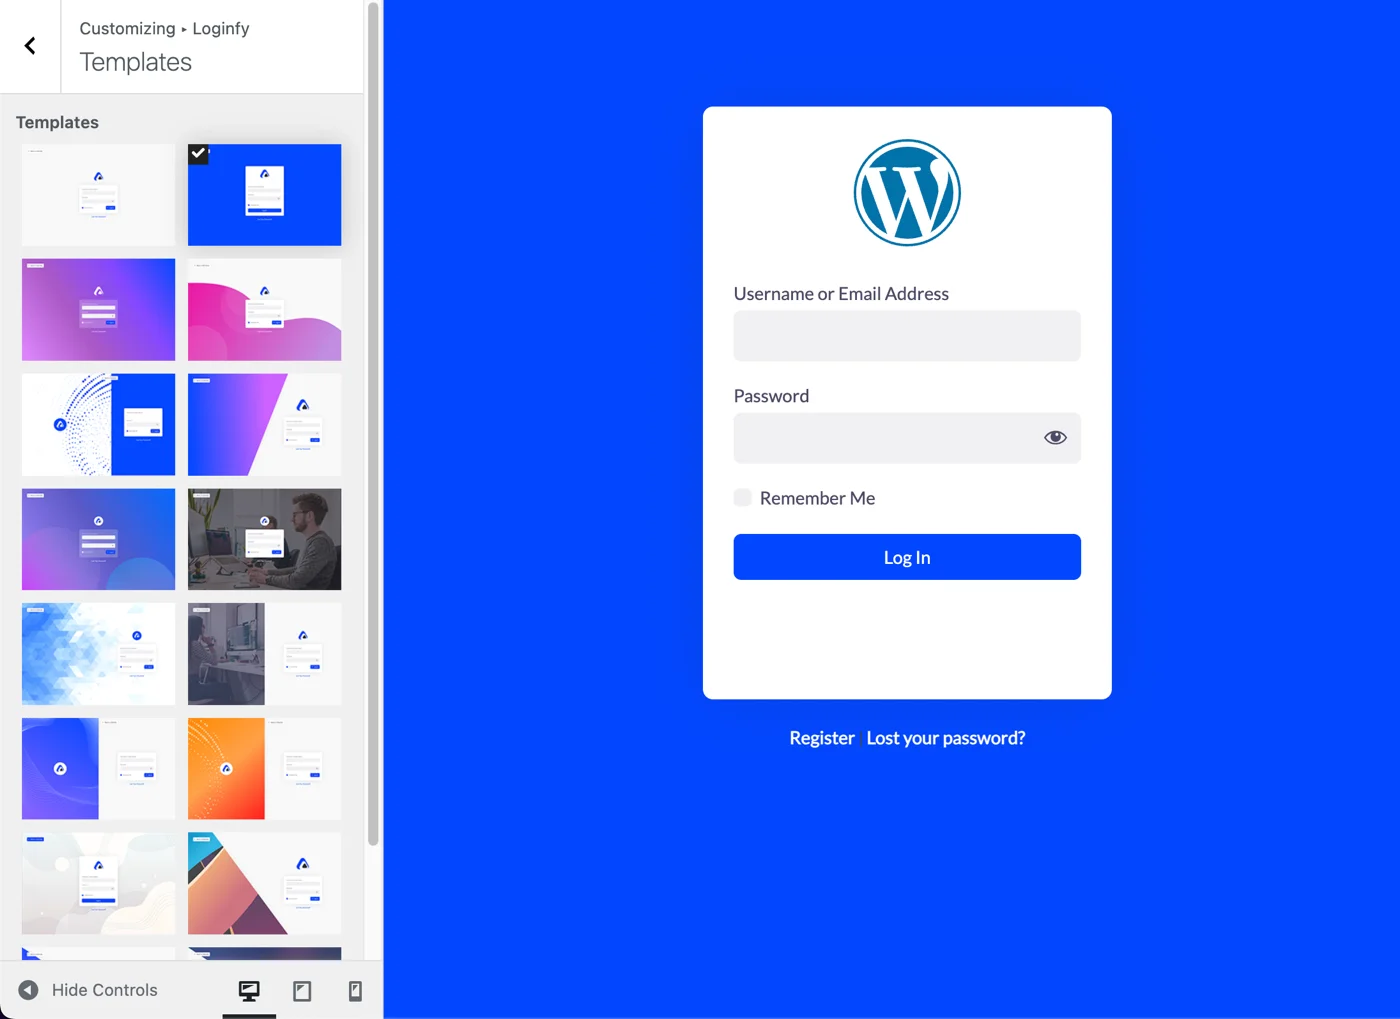Click the sidebar vertical scrollbar

tap(373, 424)
